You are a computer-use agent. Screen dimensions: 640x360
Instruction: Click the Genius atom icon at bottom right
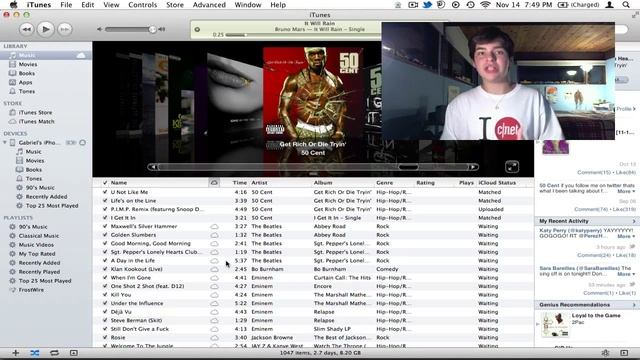click(605, 353)
